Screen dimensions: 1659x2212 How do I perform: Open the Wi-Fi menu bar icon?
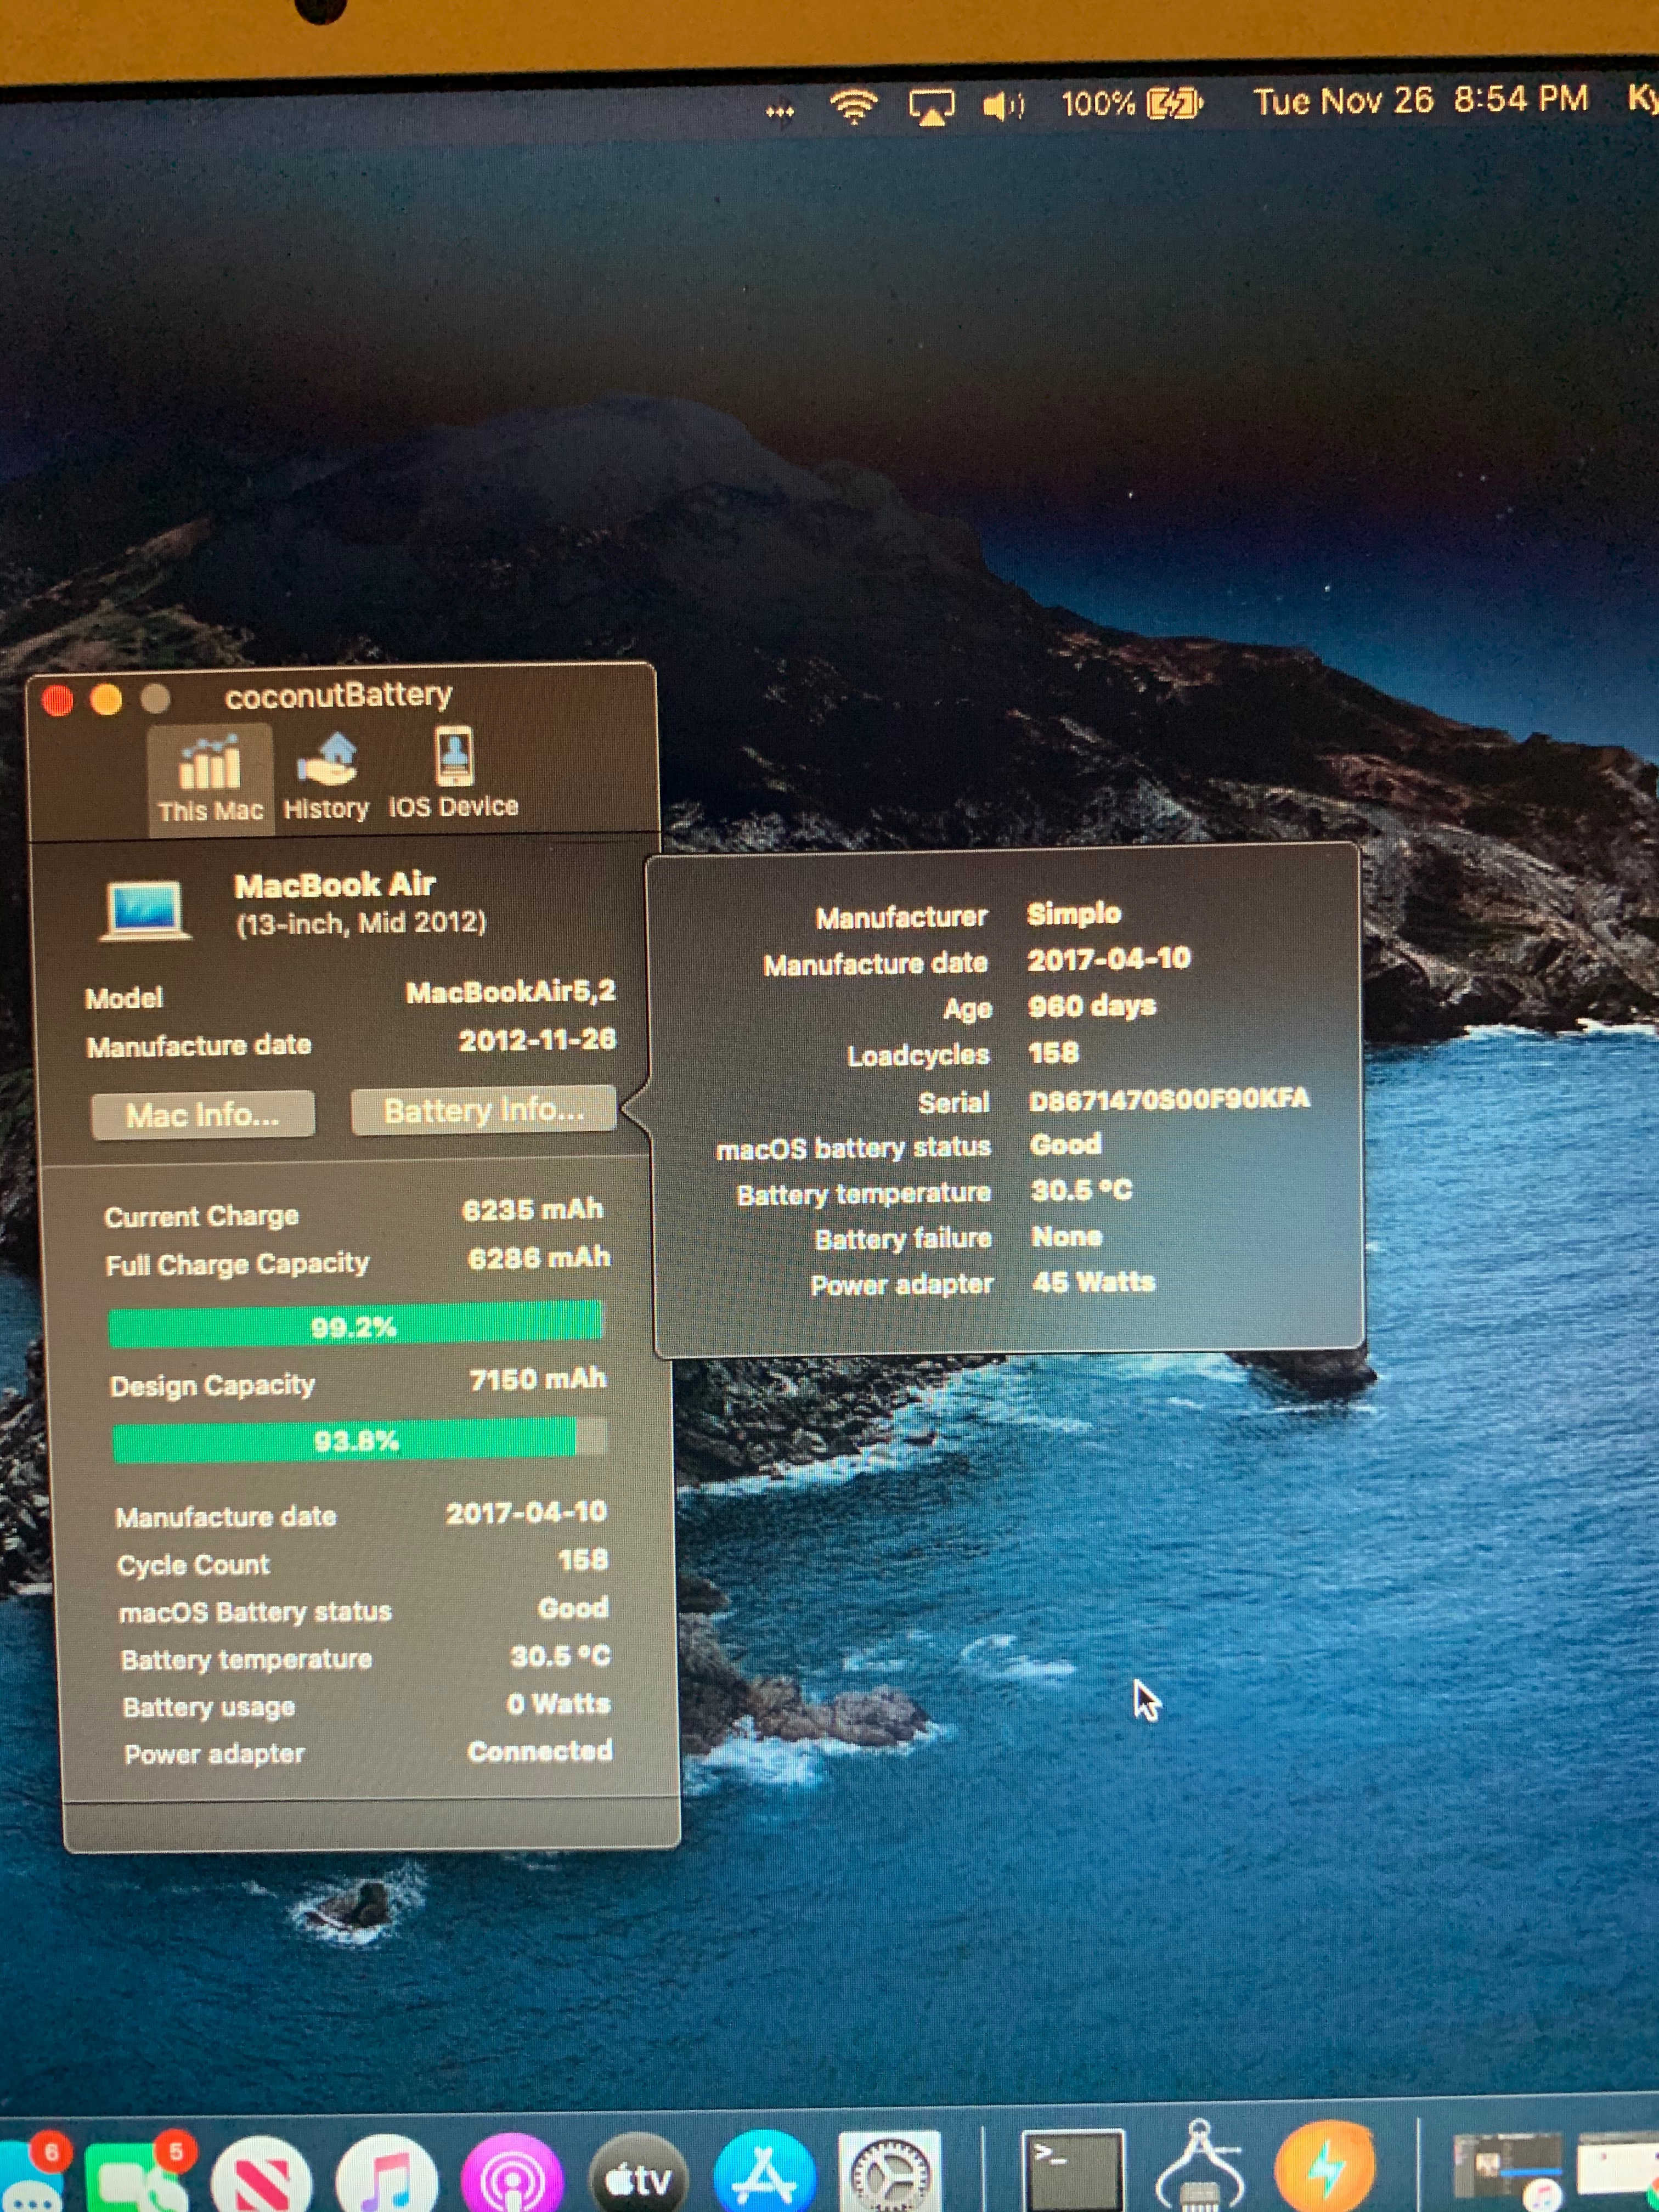point(854,104)
